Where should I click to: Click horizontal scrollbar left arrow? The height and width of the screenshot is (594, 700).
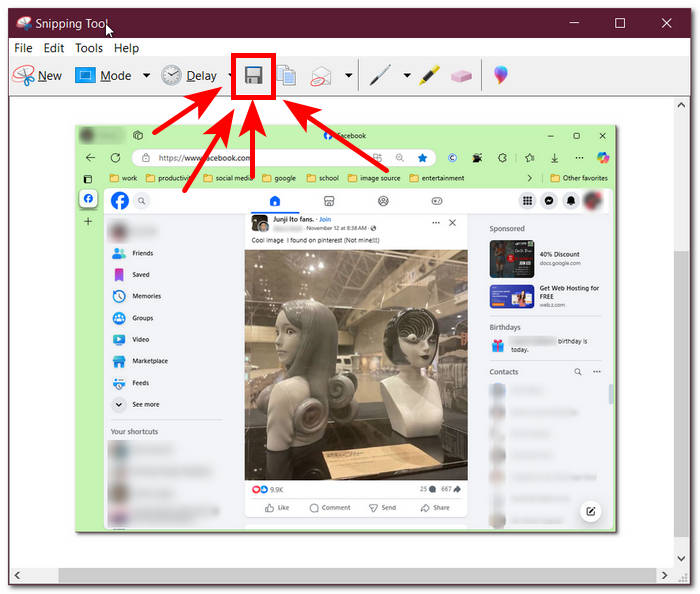pos(17,575)
